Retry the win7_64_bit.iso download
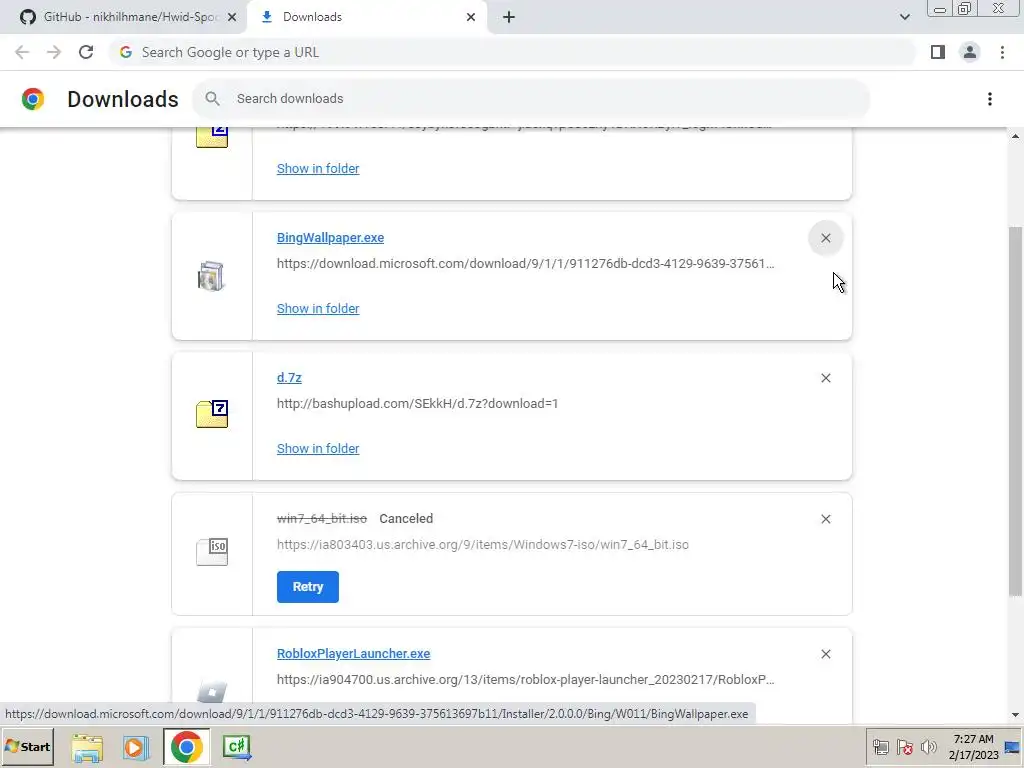 308,586
